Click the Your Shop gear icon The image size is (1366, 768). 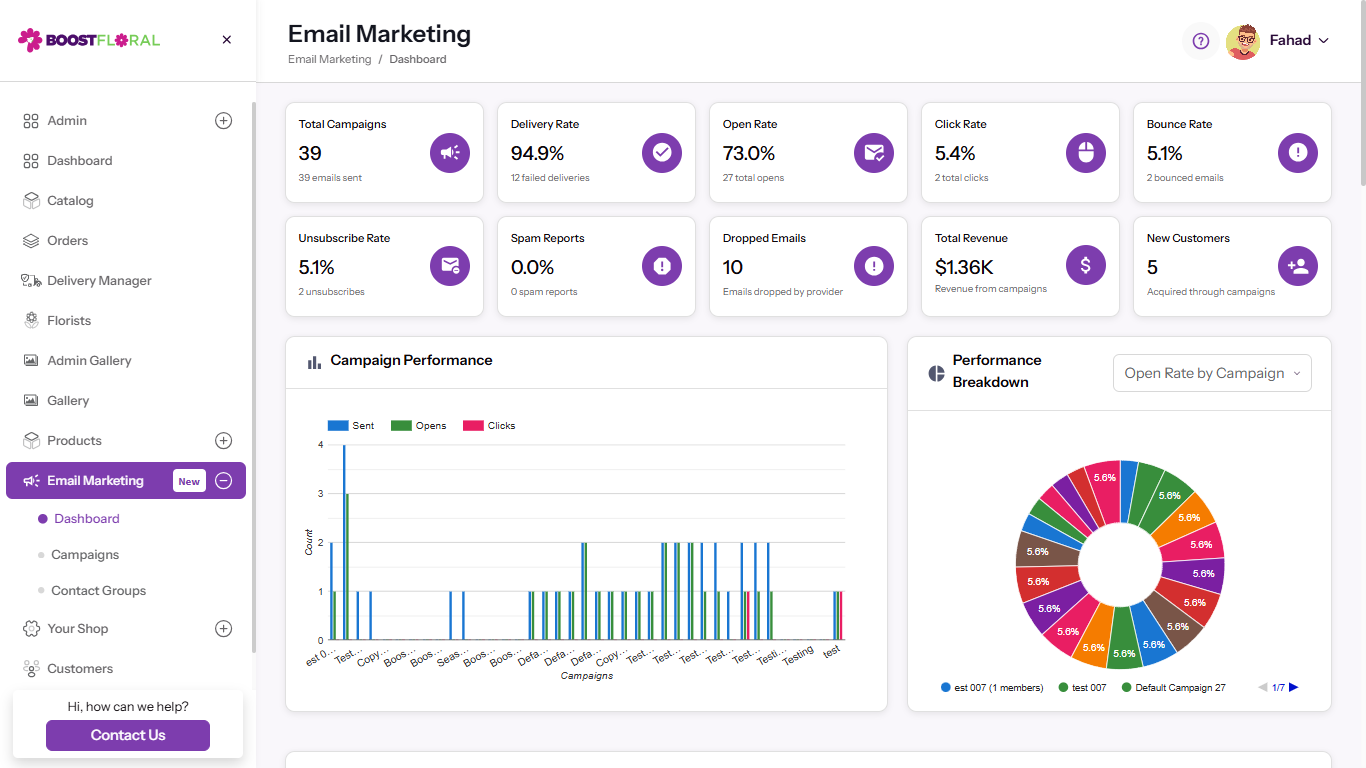(x=31, y=629)
